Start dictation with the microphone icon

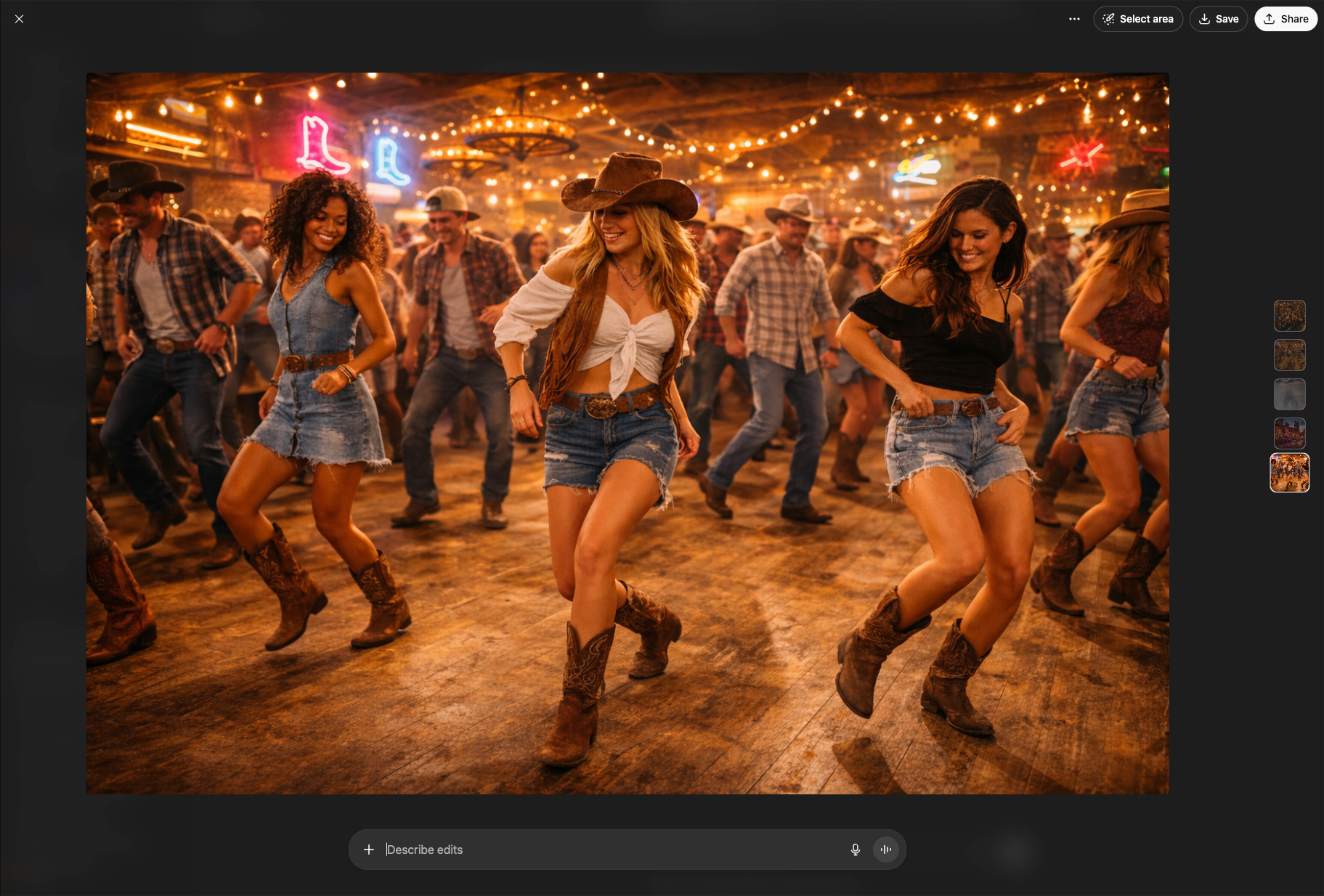click(x=855, y=849)
